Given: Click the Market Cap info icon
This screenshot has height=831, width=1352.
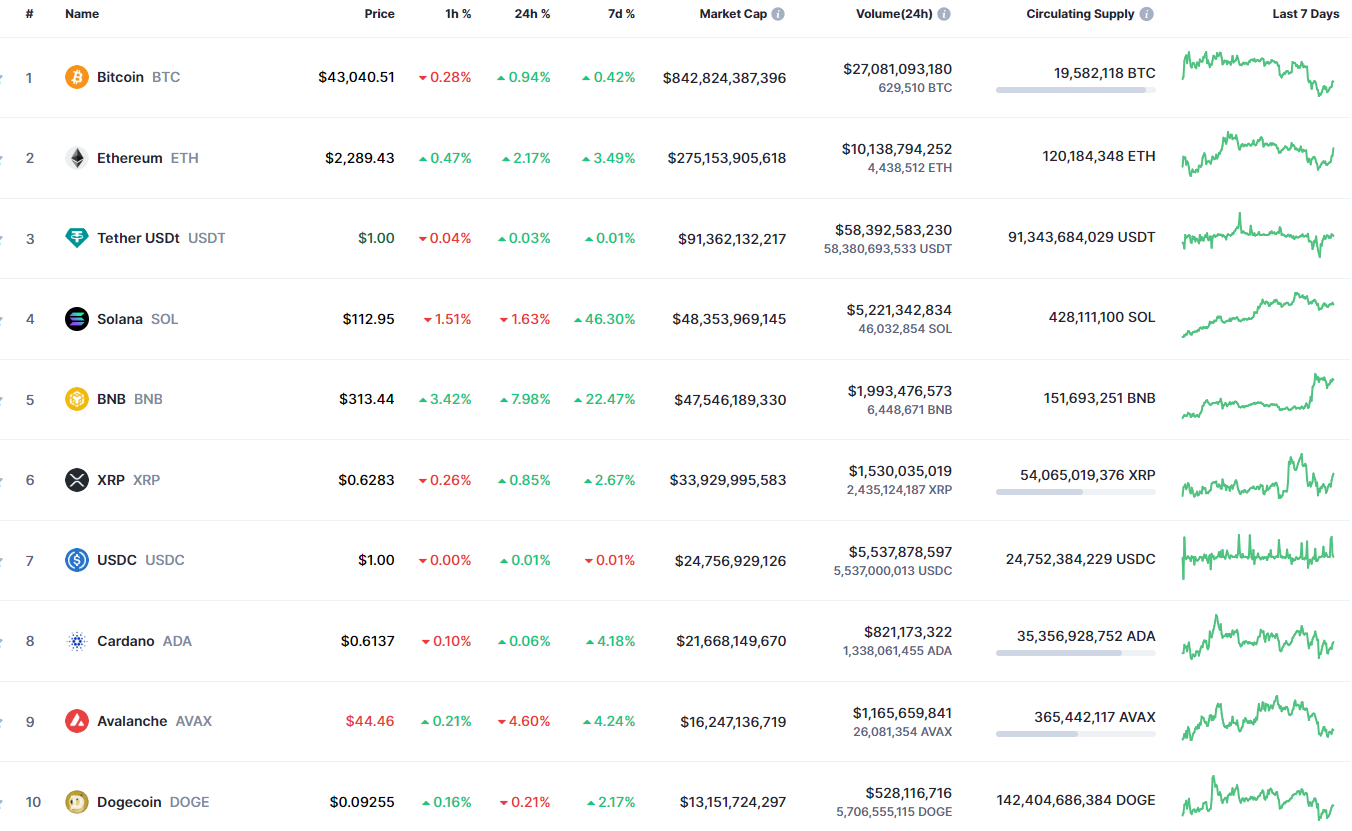Looking at the screenshot, I should (x=778, y=14).
